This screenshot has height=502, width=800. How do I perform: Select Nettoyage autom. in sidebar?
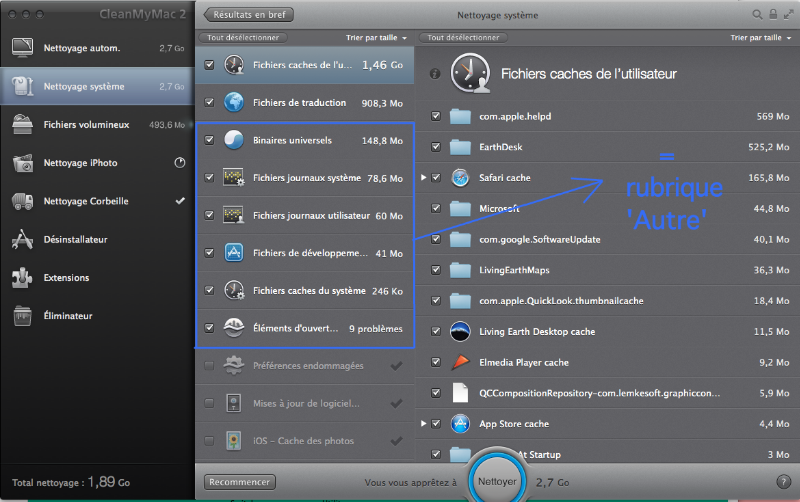82,48
